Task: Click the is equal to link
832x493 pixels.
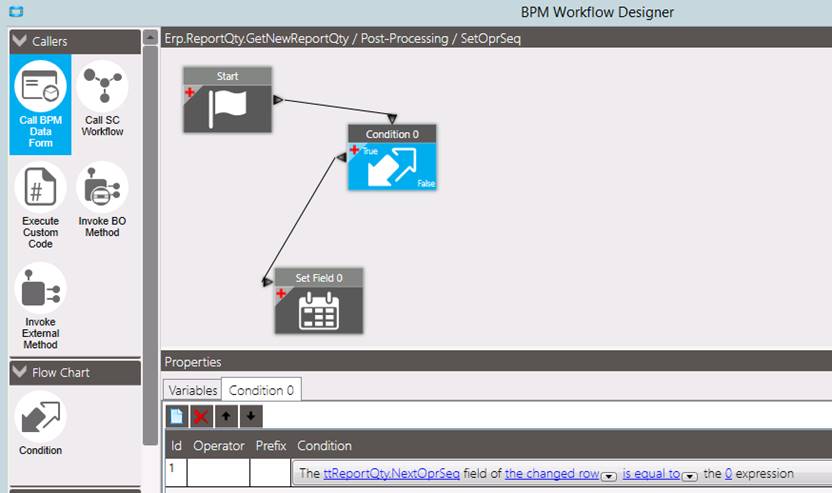Action: (651, 473)
